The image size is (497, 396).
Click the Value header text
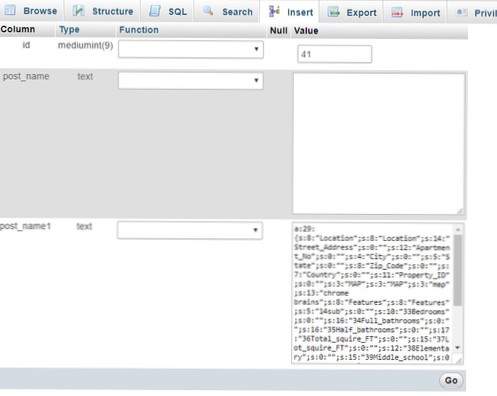(306, 31)
